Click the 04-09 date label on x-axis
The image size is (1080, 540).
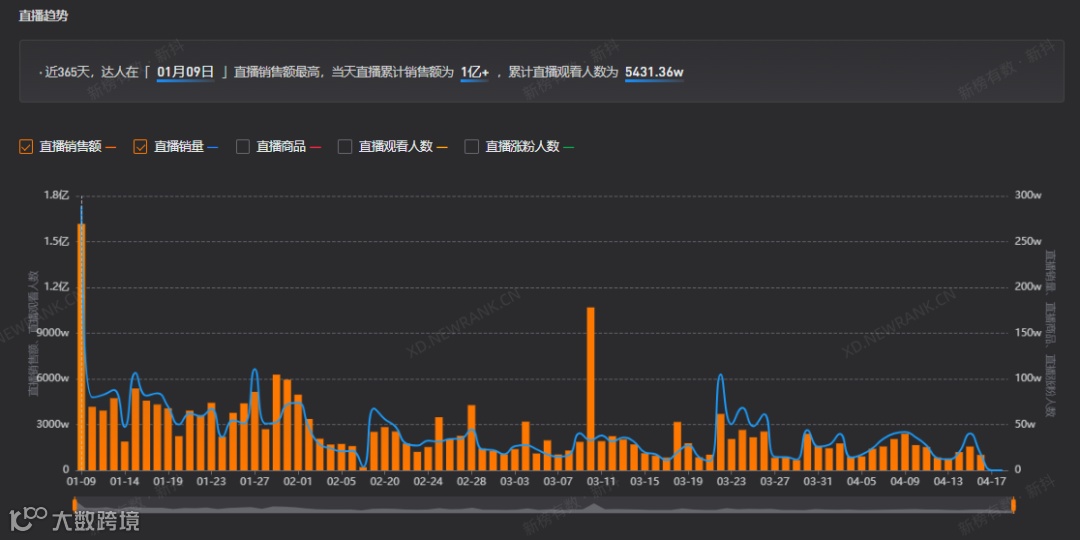(905, 482)
